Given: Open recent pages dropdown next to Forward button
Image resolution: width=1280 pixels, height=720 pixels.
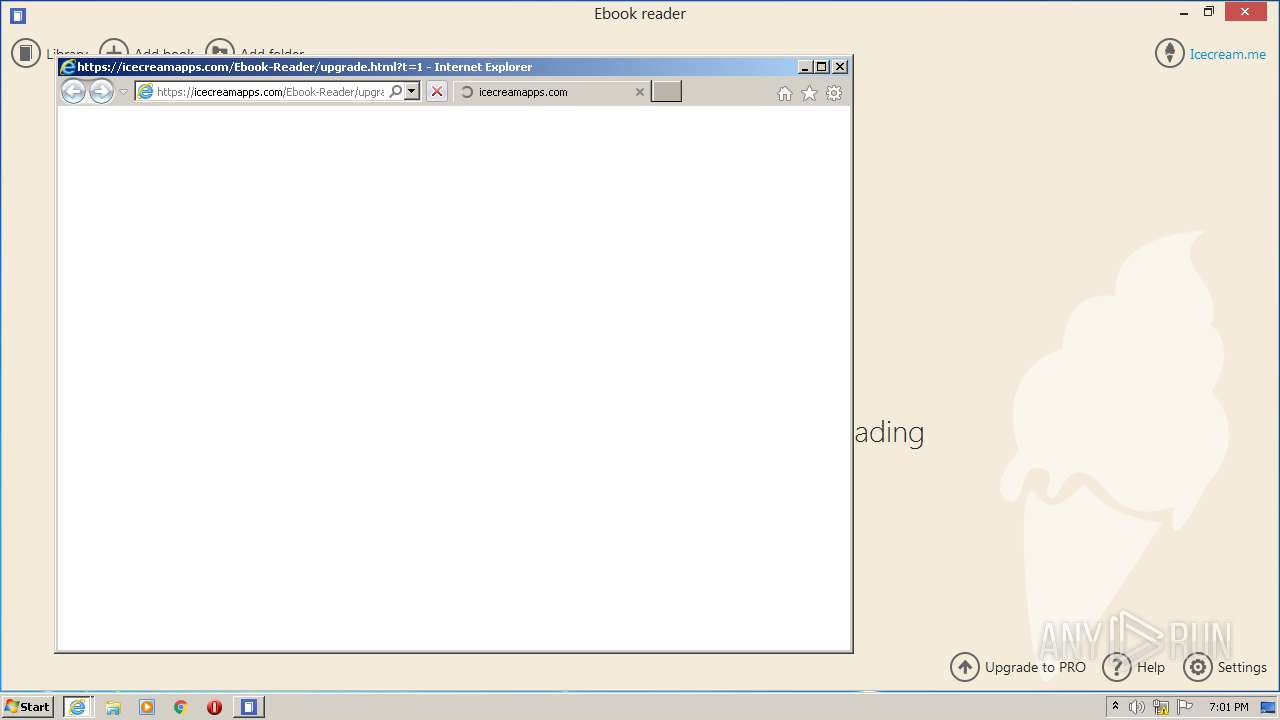Looking at the screenshot, I should 124,92.
